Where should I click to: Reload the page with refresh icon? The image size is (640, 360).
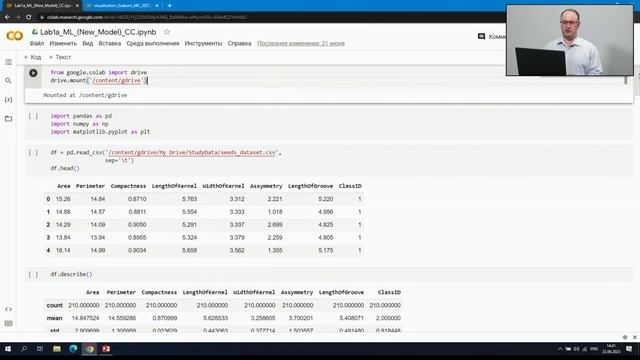29,17
